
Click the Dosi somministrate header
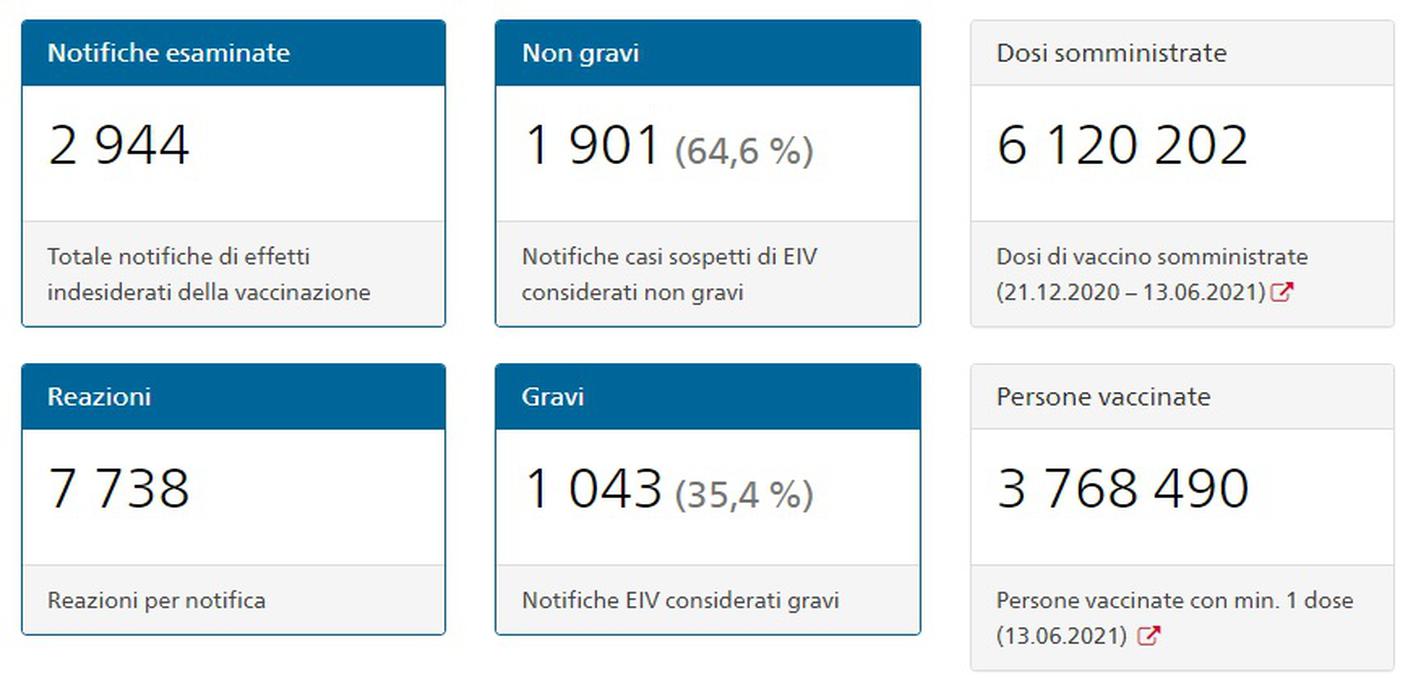point(1182,53)
